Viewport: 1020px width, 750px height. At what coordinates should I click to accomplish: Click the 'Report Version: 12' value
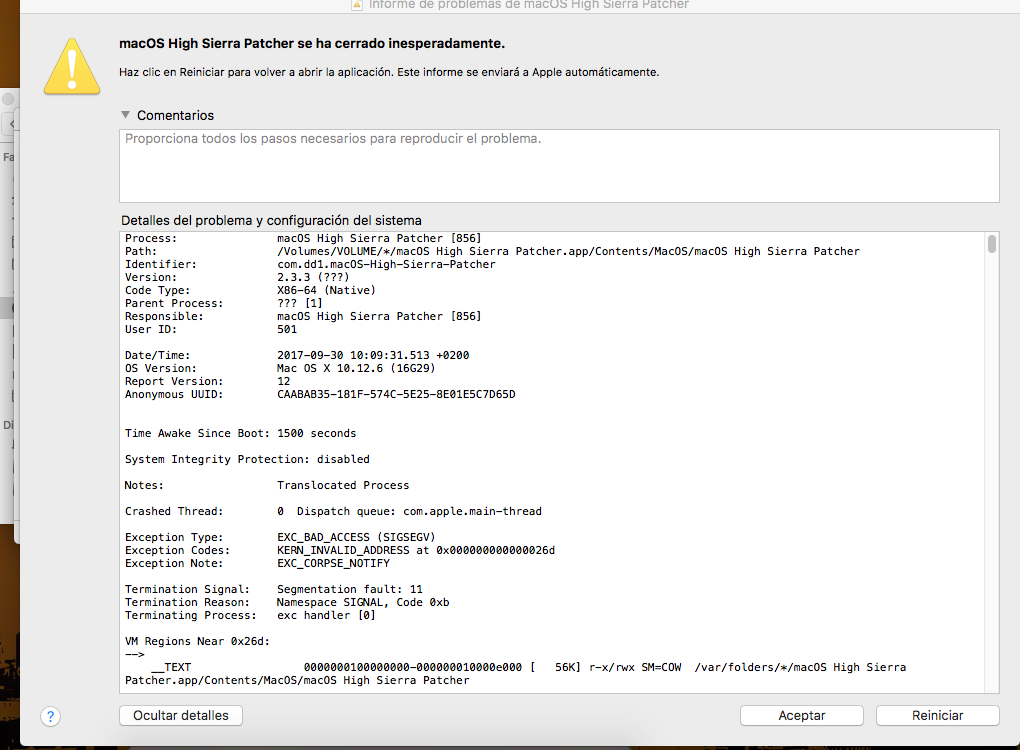[x=284, y=381]
